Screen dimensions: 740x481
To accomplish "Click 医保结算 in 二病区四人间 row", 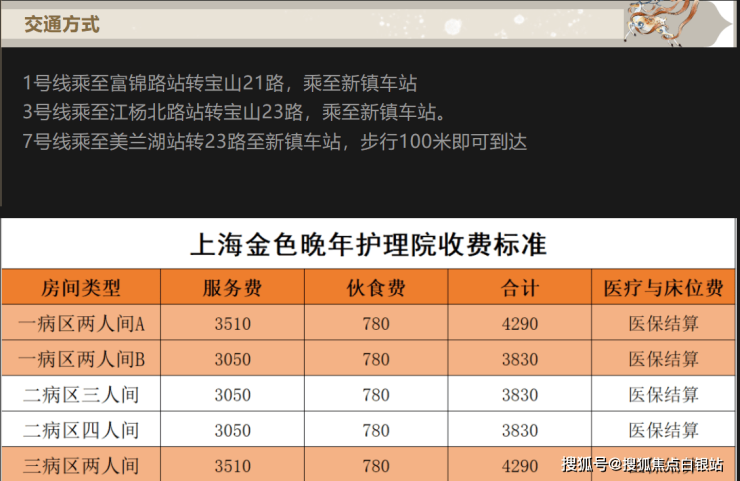I will (663, 430).
